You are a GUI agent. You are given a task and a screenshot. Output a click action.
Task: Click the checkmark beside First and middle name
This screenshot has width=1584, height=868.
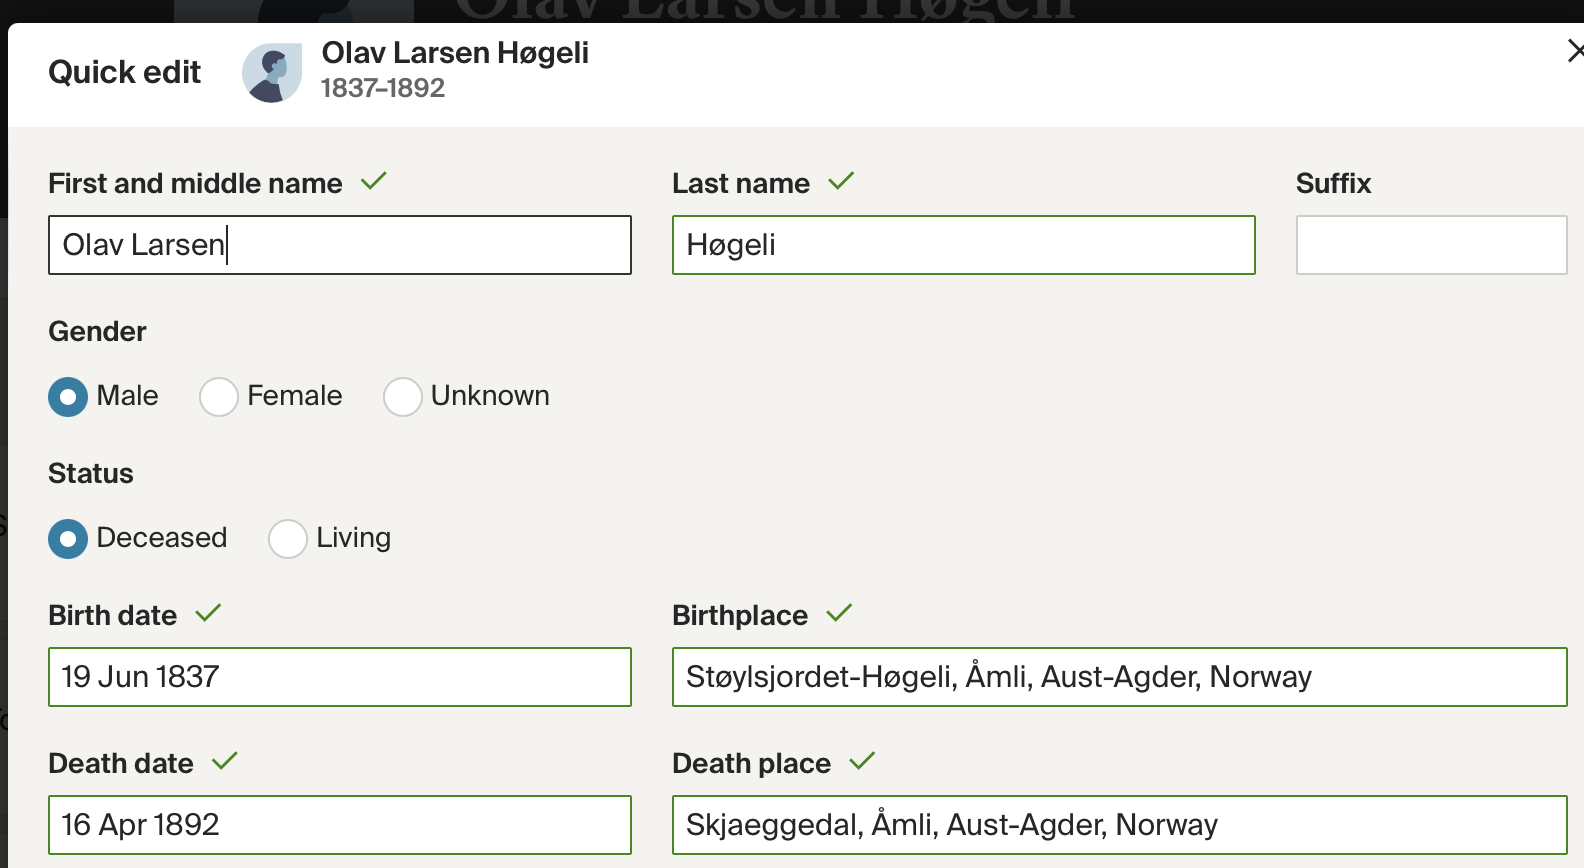point(374,181)
